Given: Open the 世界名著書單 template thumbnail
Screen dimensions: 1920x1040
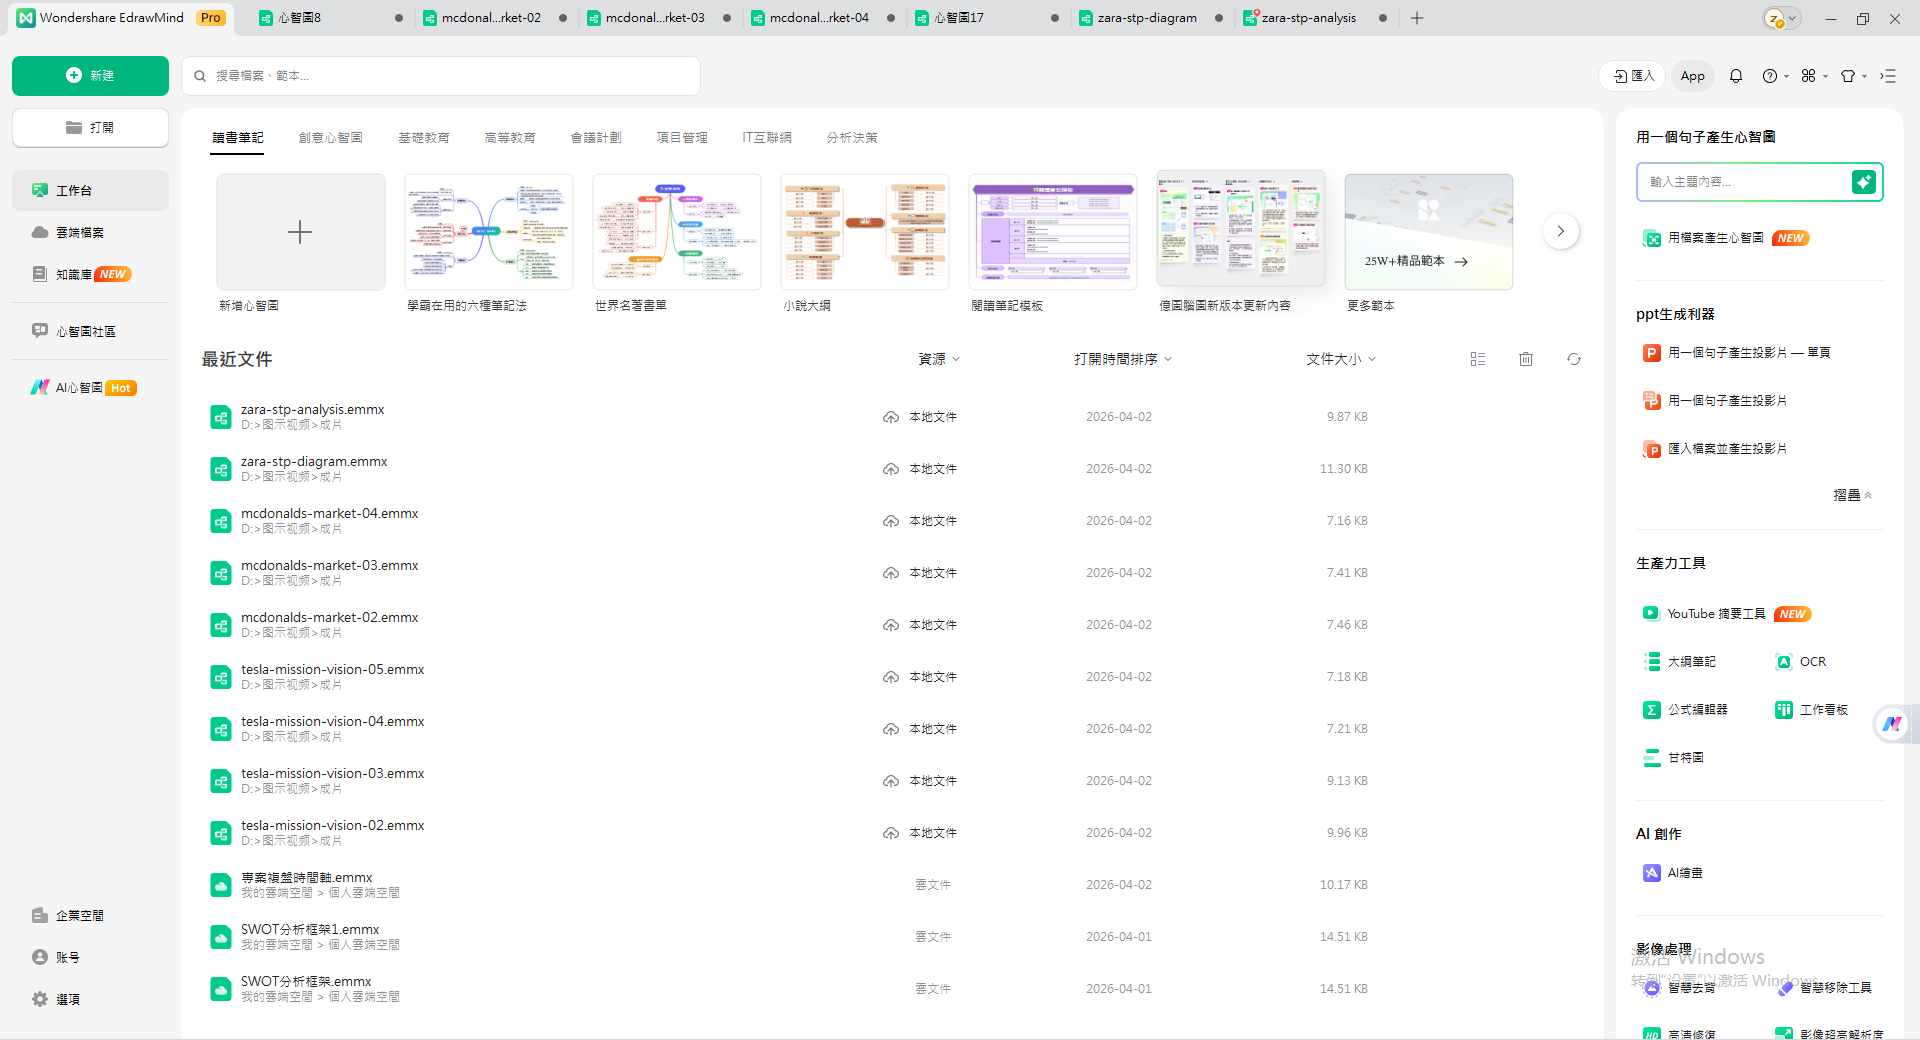Looking at the screenshot, I should coord(676,231).
